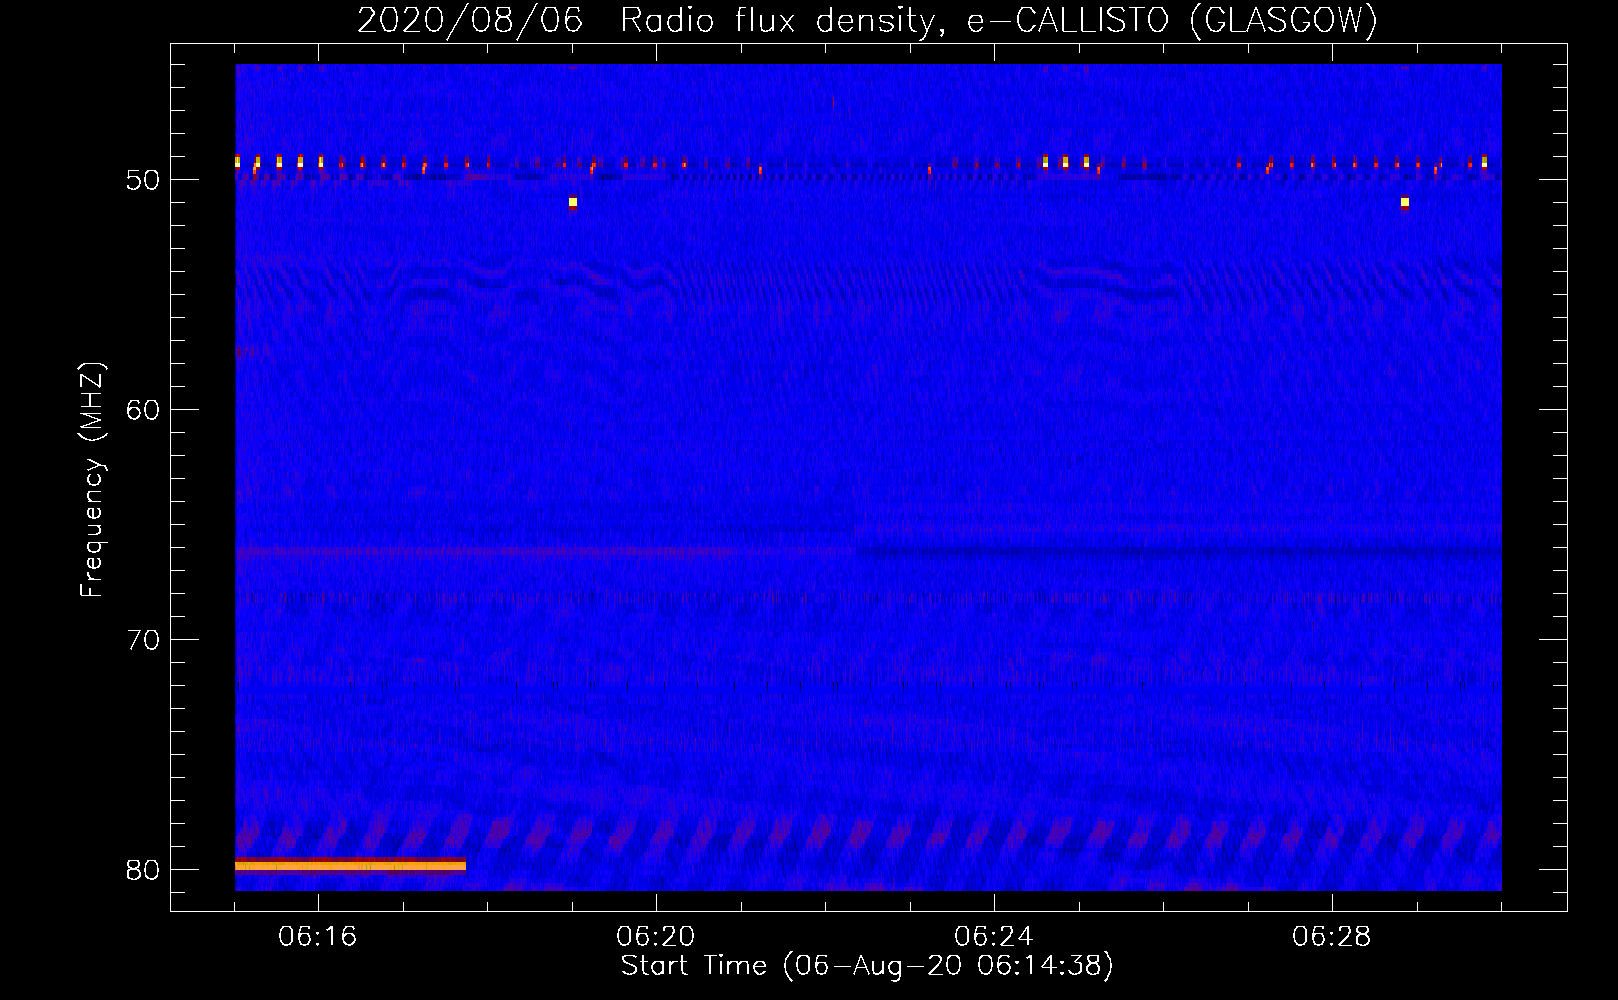Viewport: 1618px width, 1000px height.
Task: Click the 60 frequency tick label
Action: pos(143,410)
